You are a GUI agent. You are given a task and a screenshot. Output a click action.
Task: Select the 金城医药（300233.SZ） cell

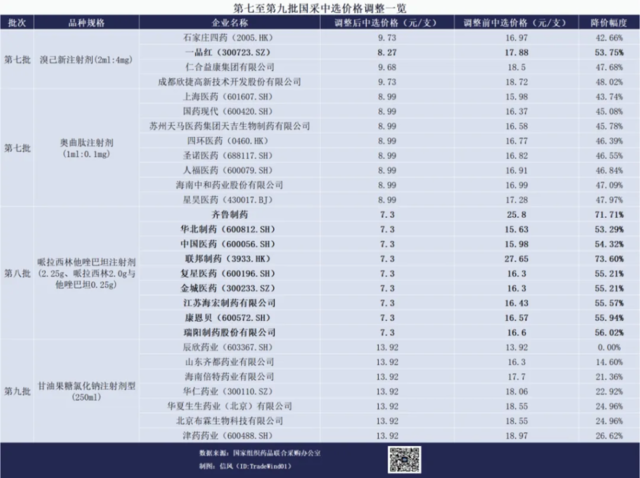[x=229, y=288]
